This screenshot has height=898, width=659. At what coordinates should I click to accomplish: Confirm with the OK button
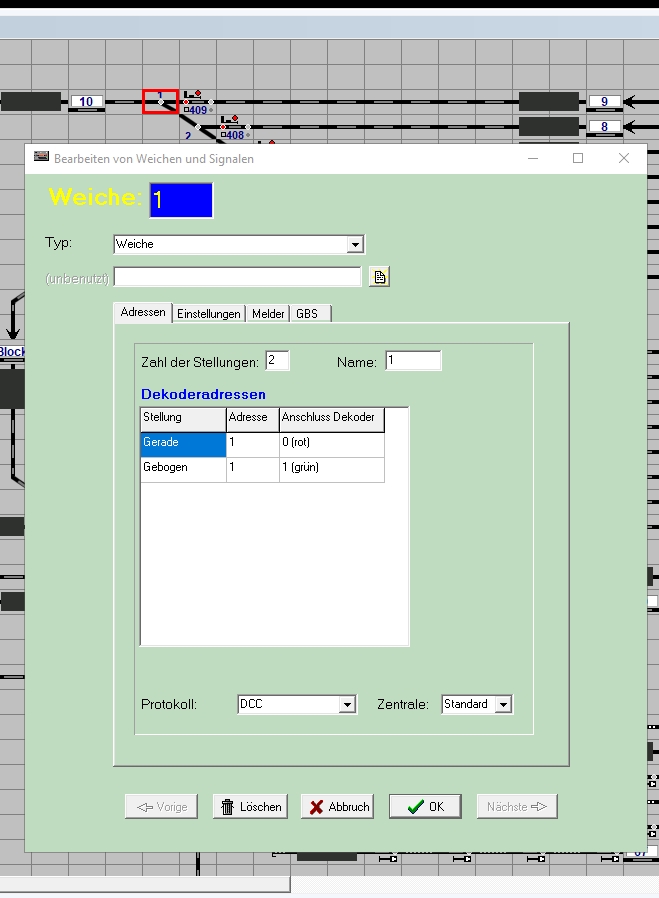tap(425, 807)
